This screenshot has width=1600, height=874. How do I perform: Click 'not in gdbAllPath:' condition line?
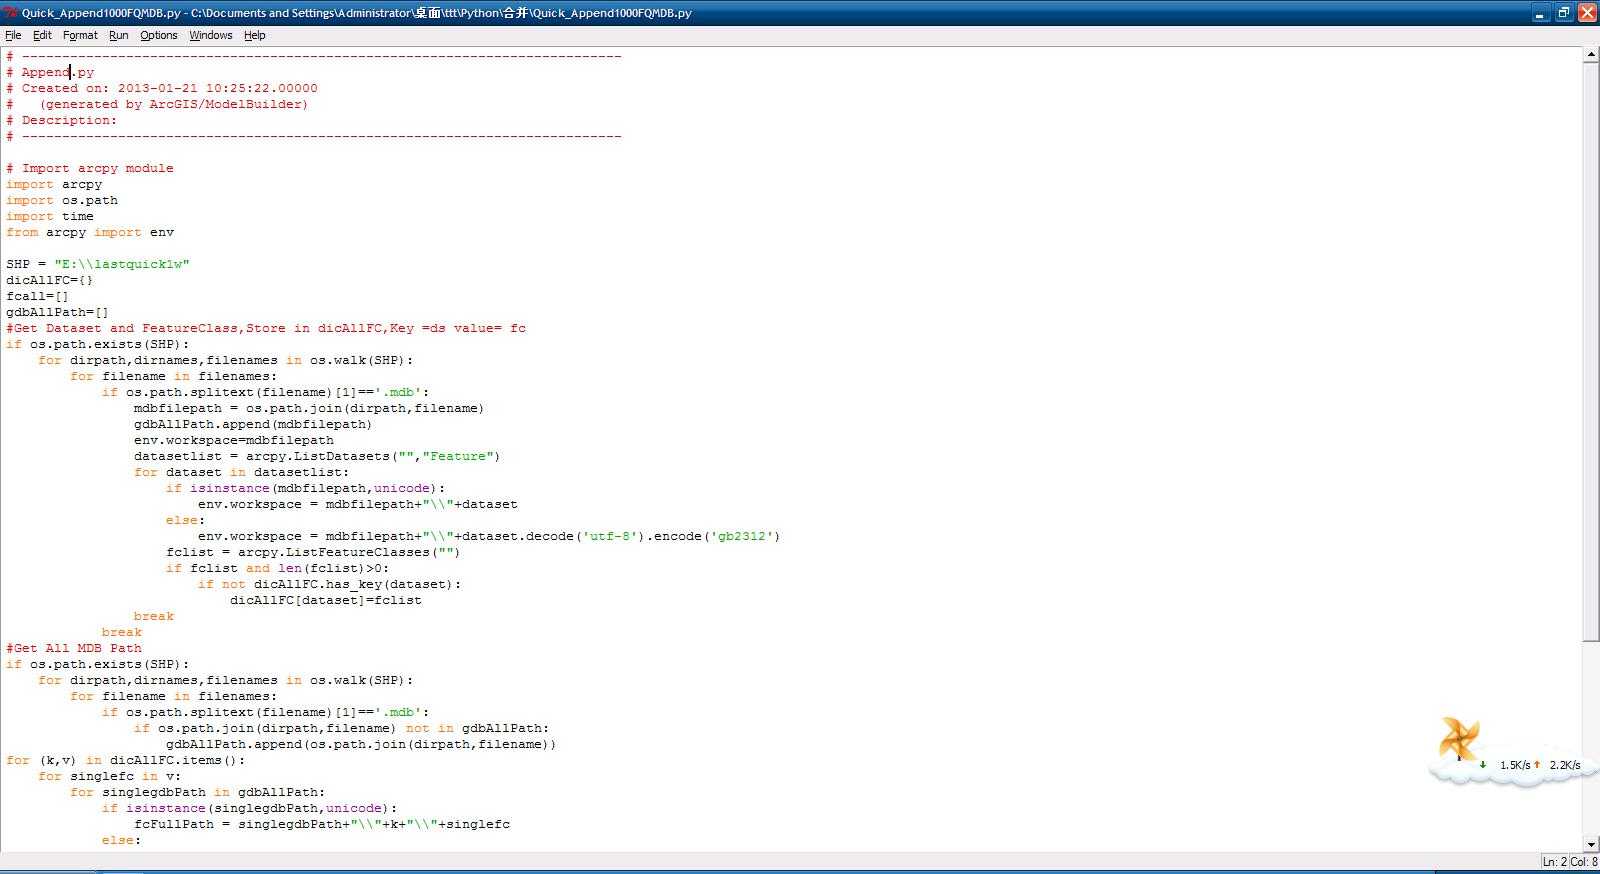pyautogui.click(x=341, y=728)
